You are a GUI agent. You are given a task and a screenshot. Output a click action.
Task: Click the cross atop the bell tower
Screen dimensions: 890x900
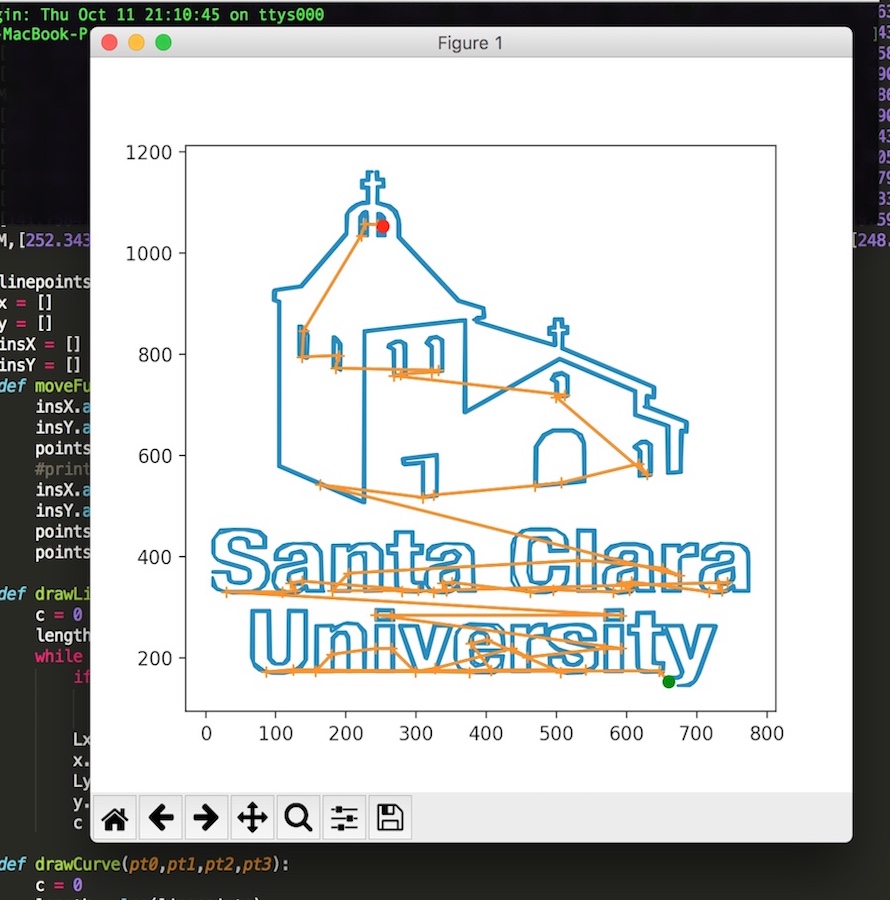click(372, 186)
